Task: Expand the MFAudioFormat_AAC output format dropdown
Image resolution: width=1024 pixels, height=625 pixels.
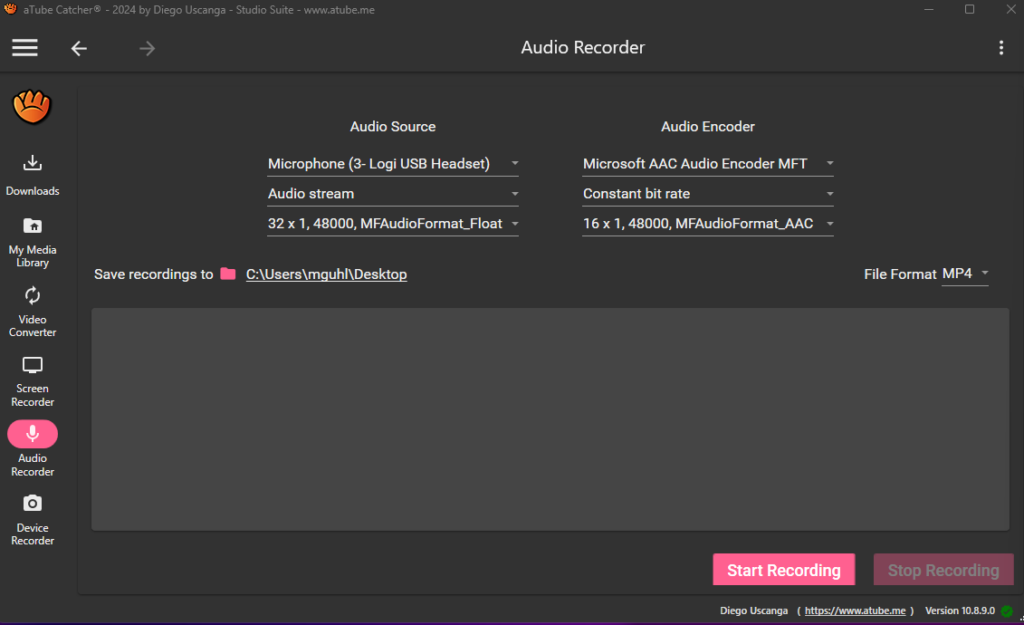Action: coord(708,224)
